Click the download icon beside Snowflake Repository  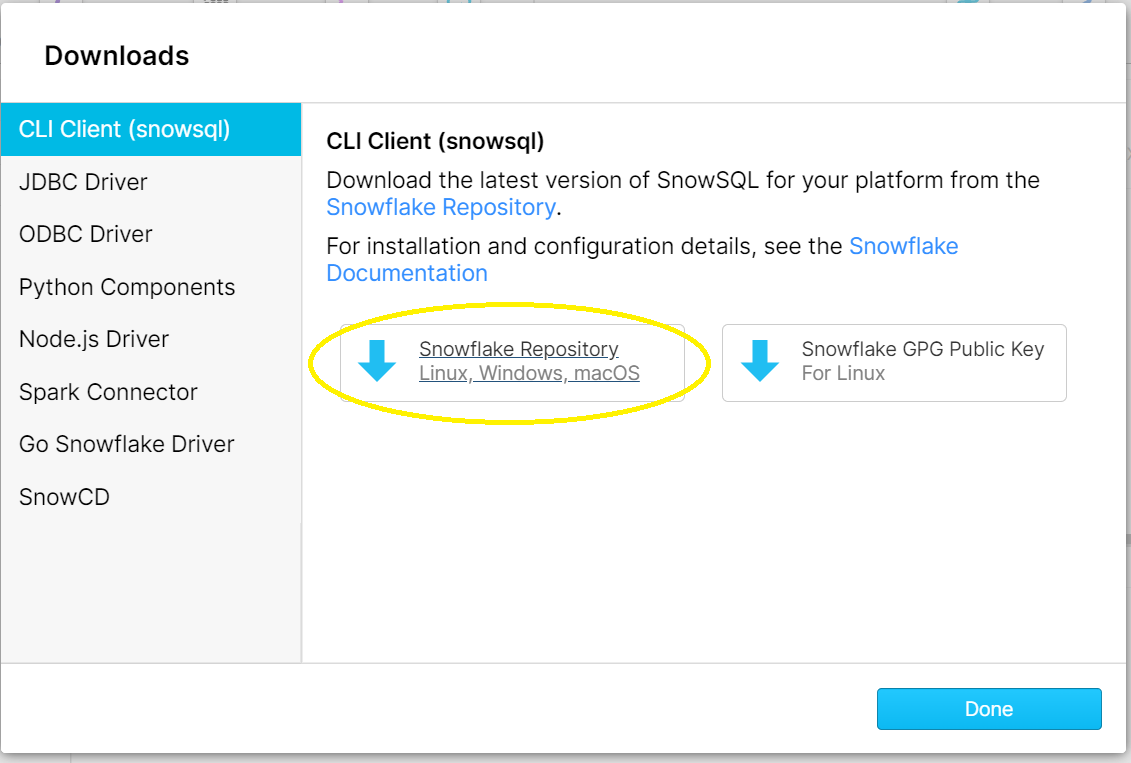tap(377, 363)
